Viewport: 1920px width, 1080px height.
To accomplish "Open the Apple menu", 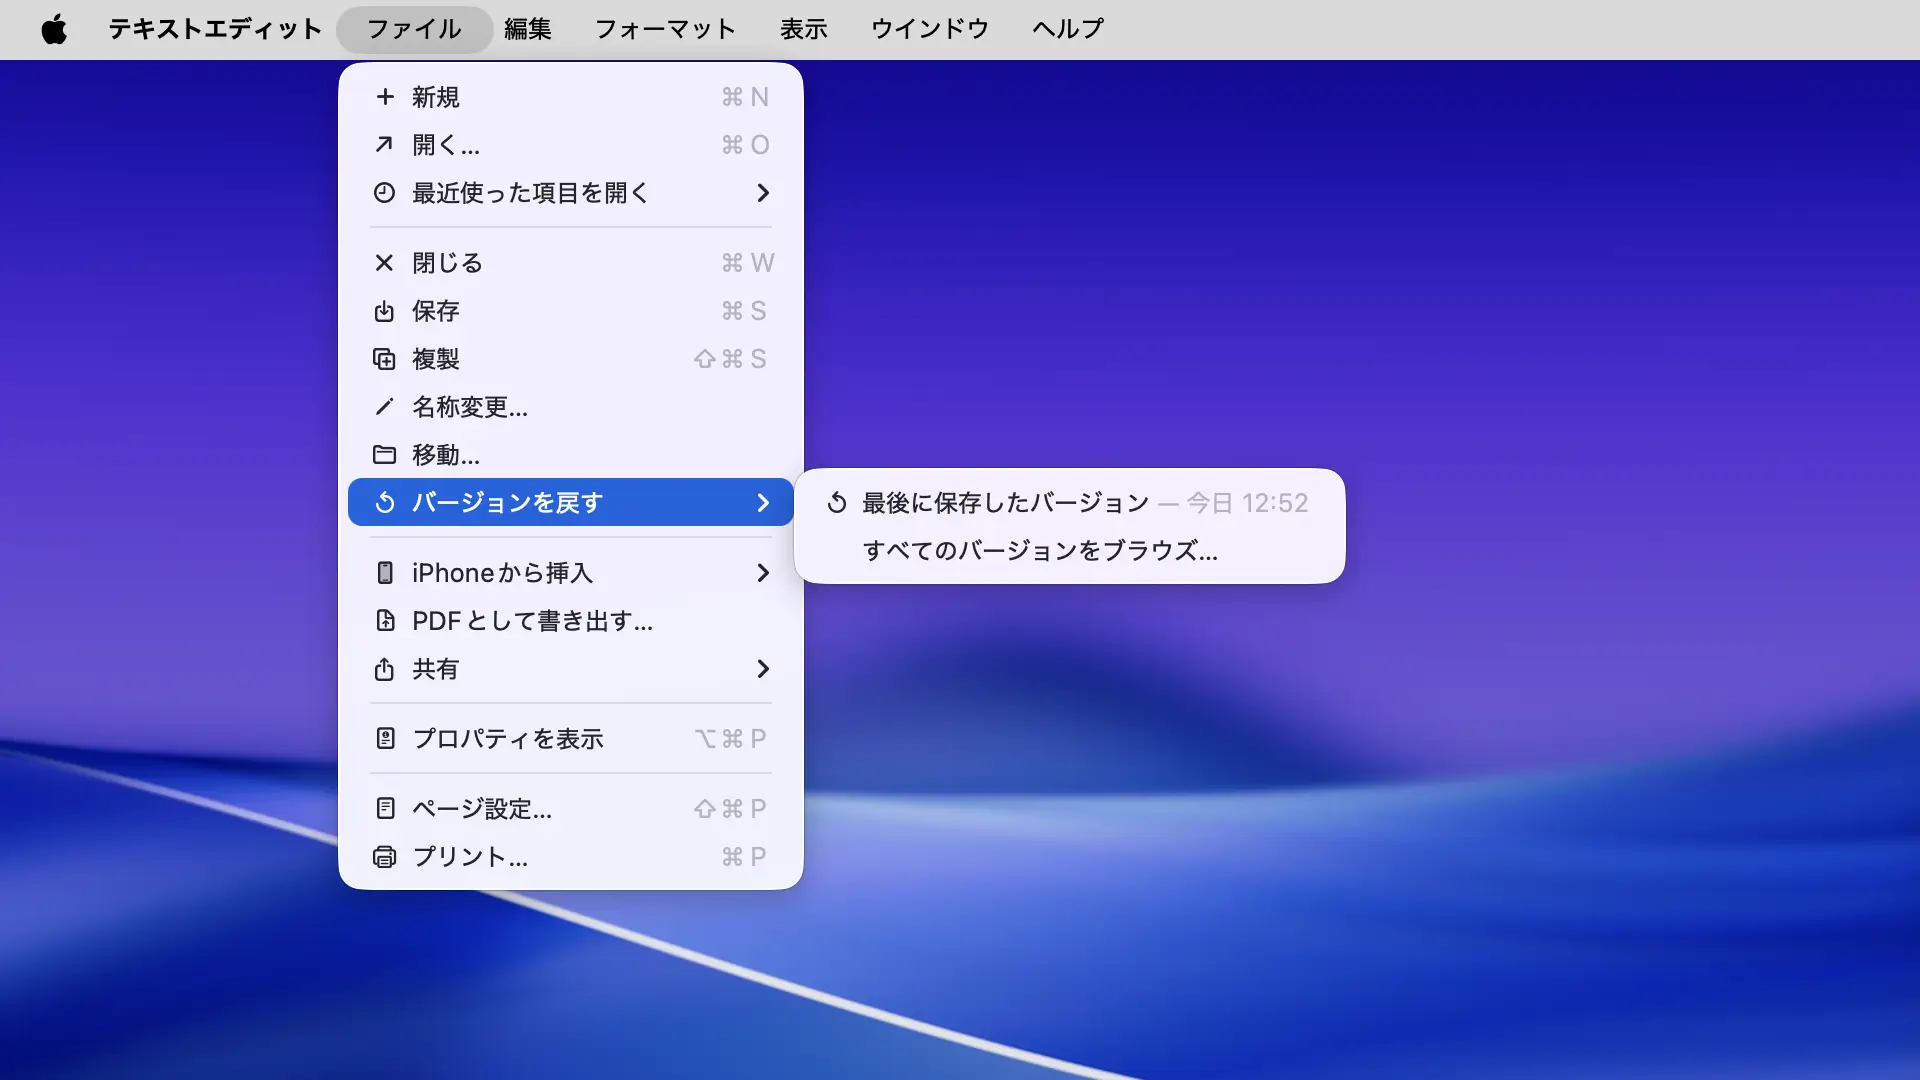I will pos(54,29).
